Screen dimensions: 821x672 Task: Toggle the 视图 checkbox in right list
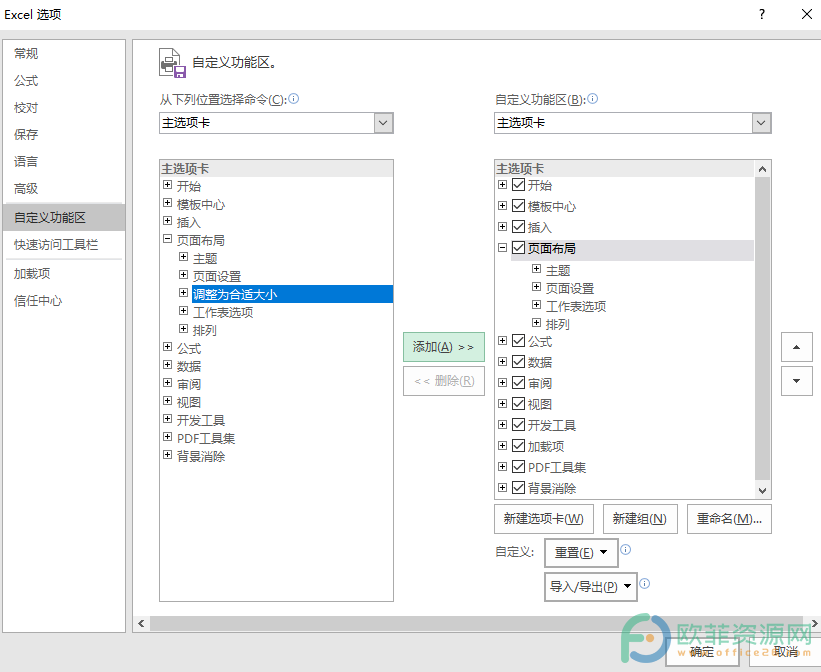click(x=518, y=403)
